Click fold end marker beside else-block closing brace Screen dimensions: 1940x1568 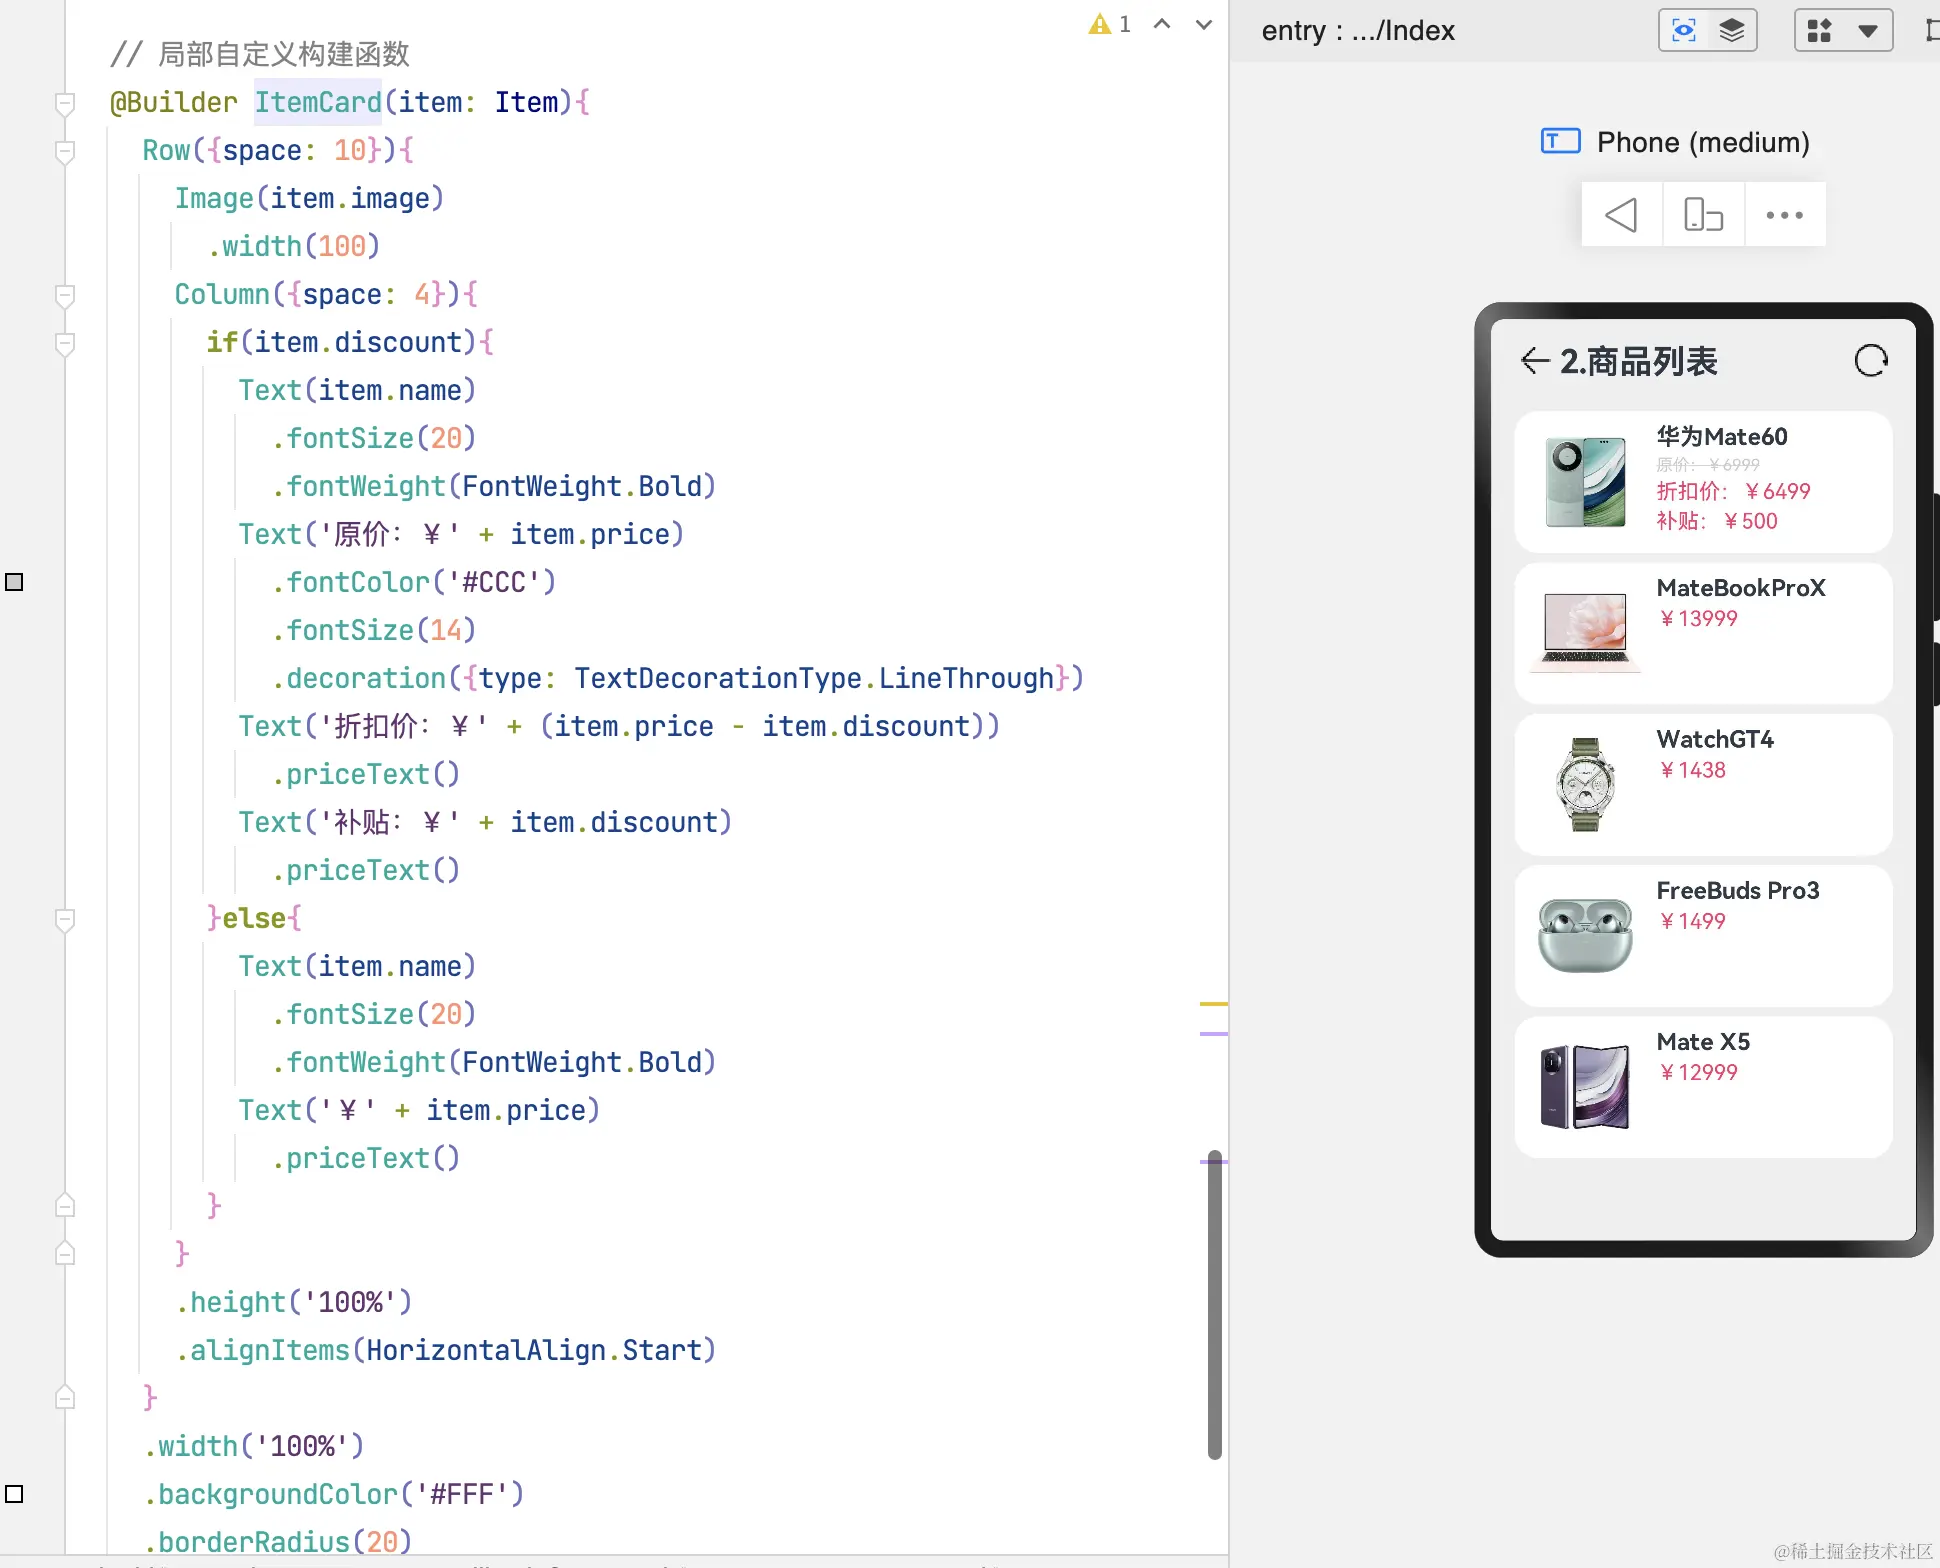[x=65, y=1205]
